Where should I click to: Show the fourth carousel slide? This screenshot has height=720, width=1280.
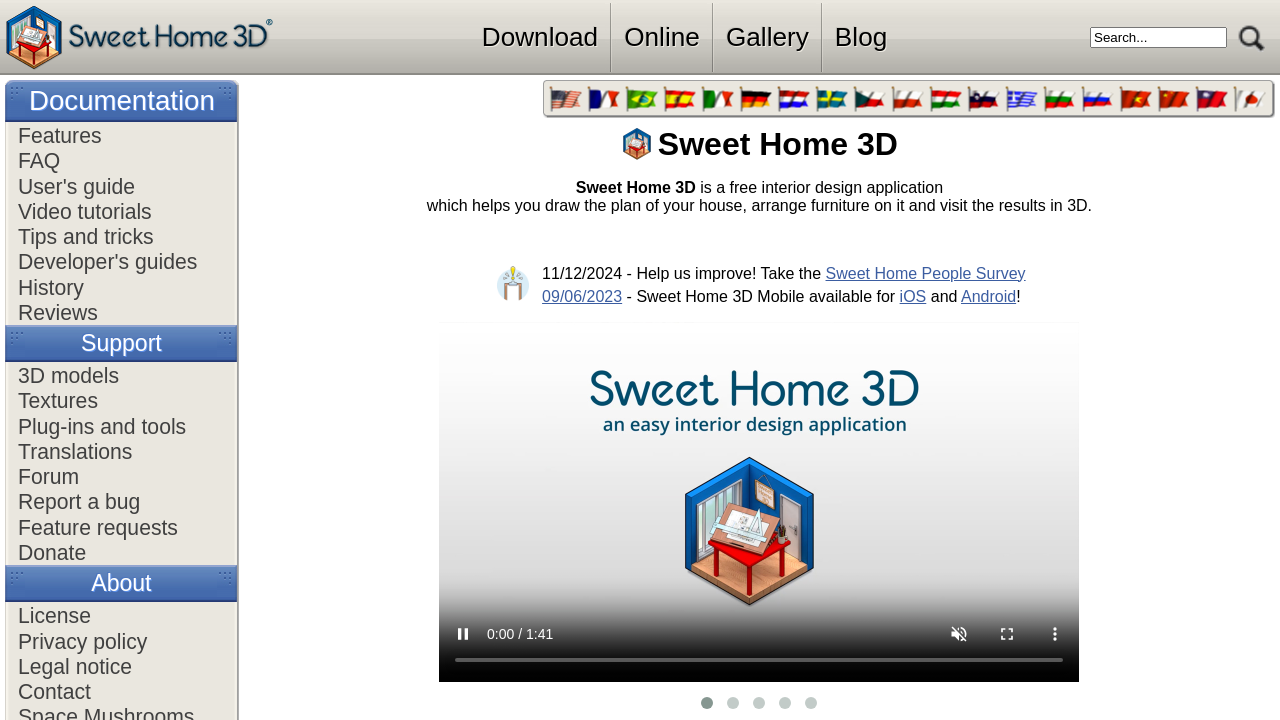click(x=785, y=703)
